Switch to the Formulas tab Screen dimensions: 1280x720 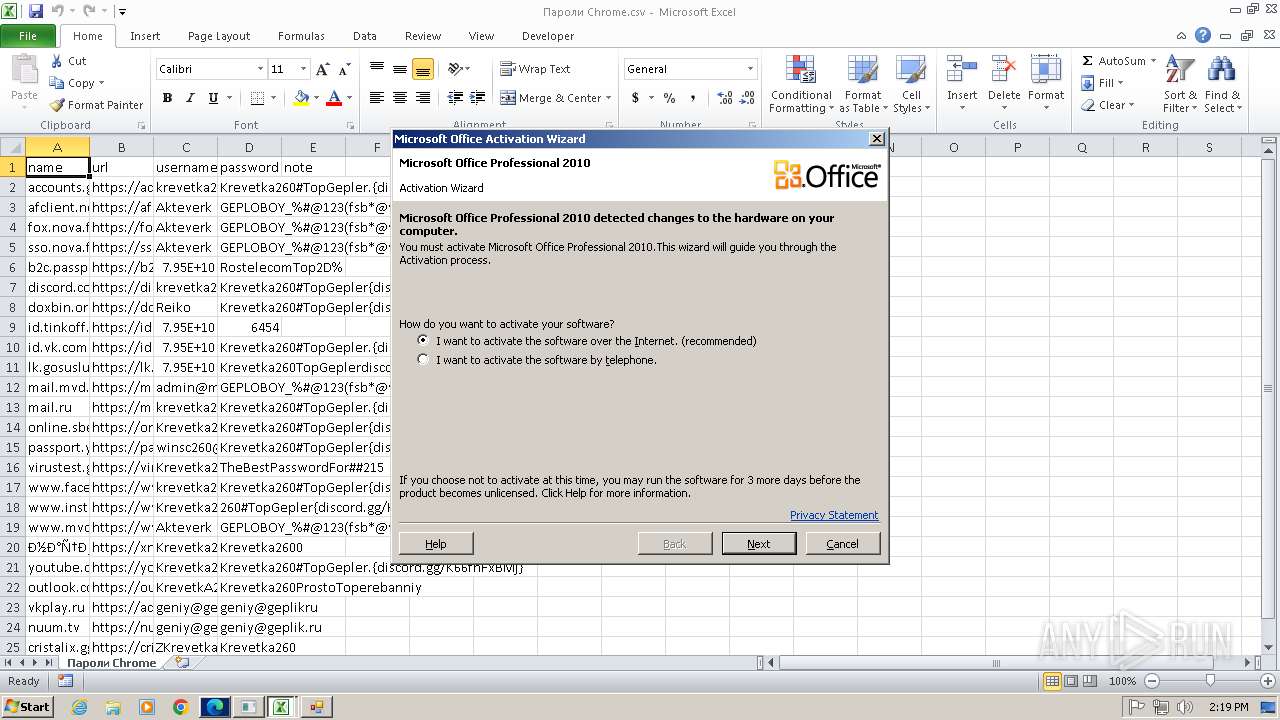(x=301, y=36)
